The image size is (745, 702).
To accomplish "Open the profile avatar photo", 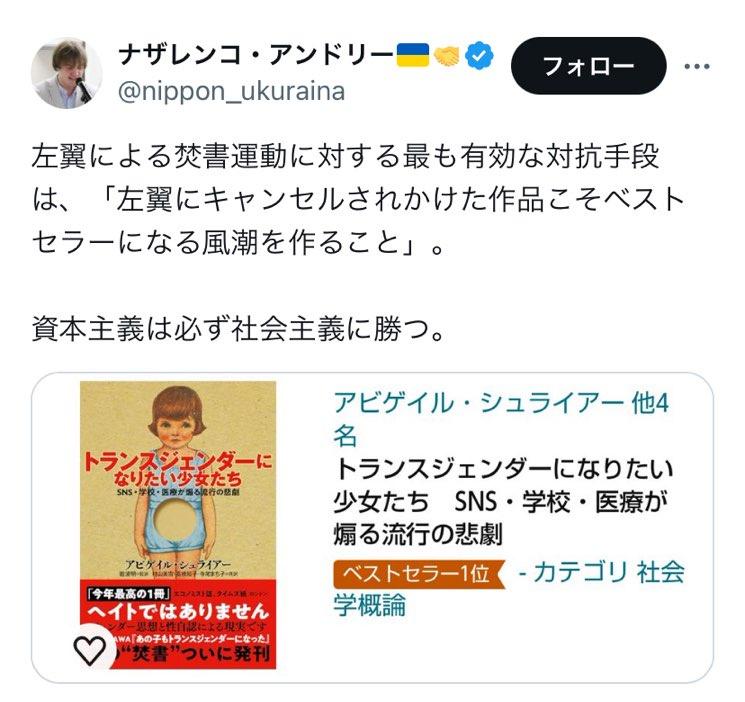I will 67,73.
